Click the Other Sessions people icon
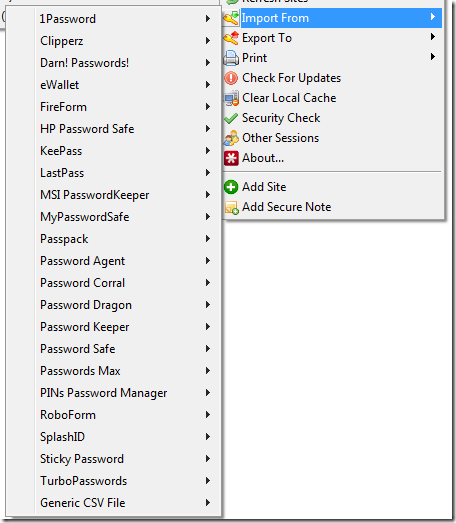The height and width of the screenshot is (523, 456). (231, 138)
